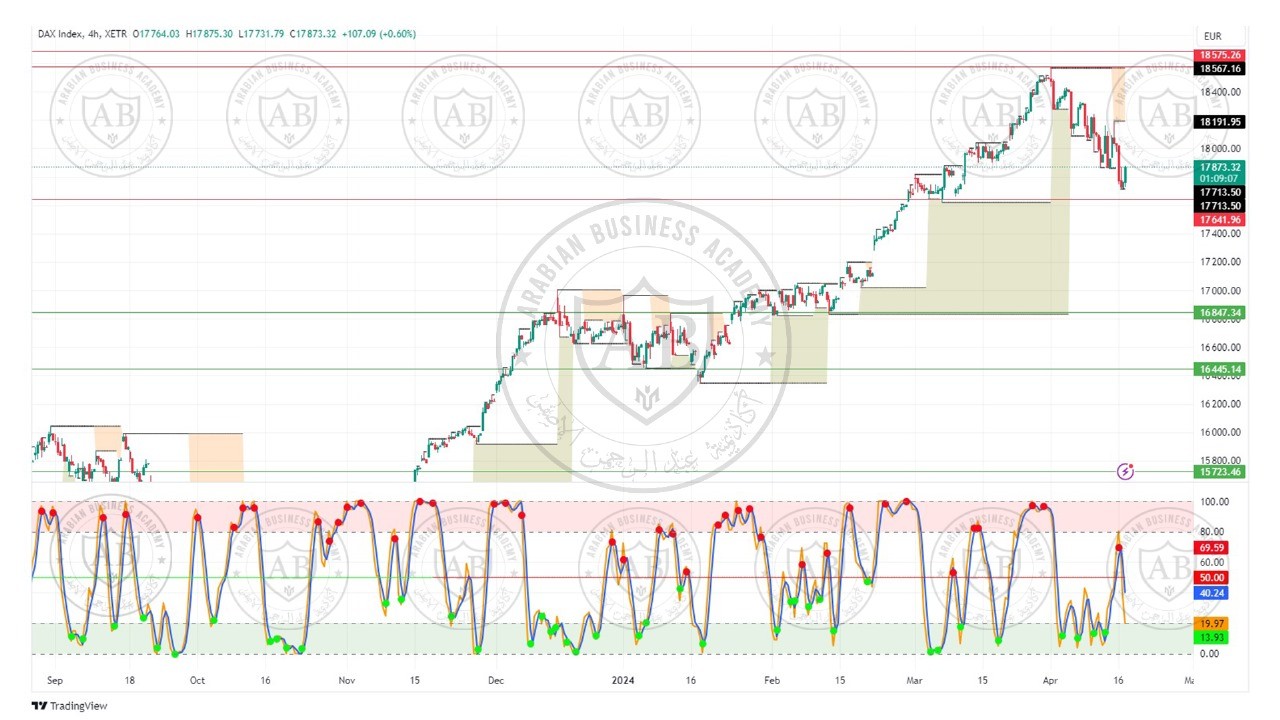The height and width of the screenshot is (720, 1280).
Task: Click the 16200.00 price axis tick
Action: click(1220, 404)
